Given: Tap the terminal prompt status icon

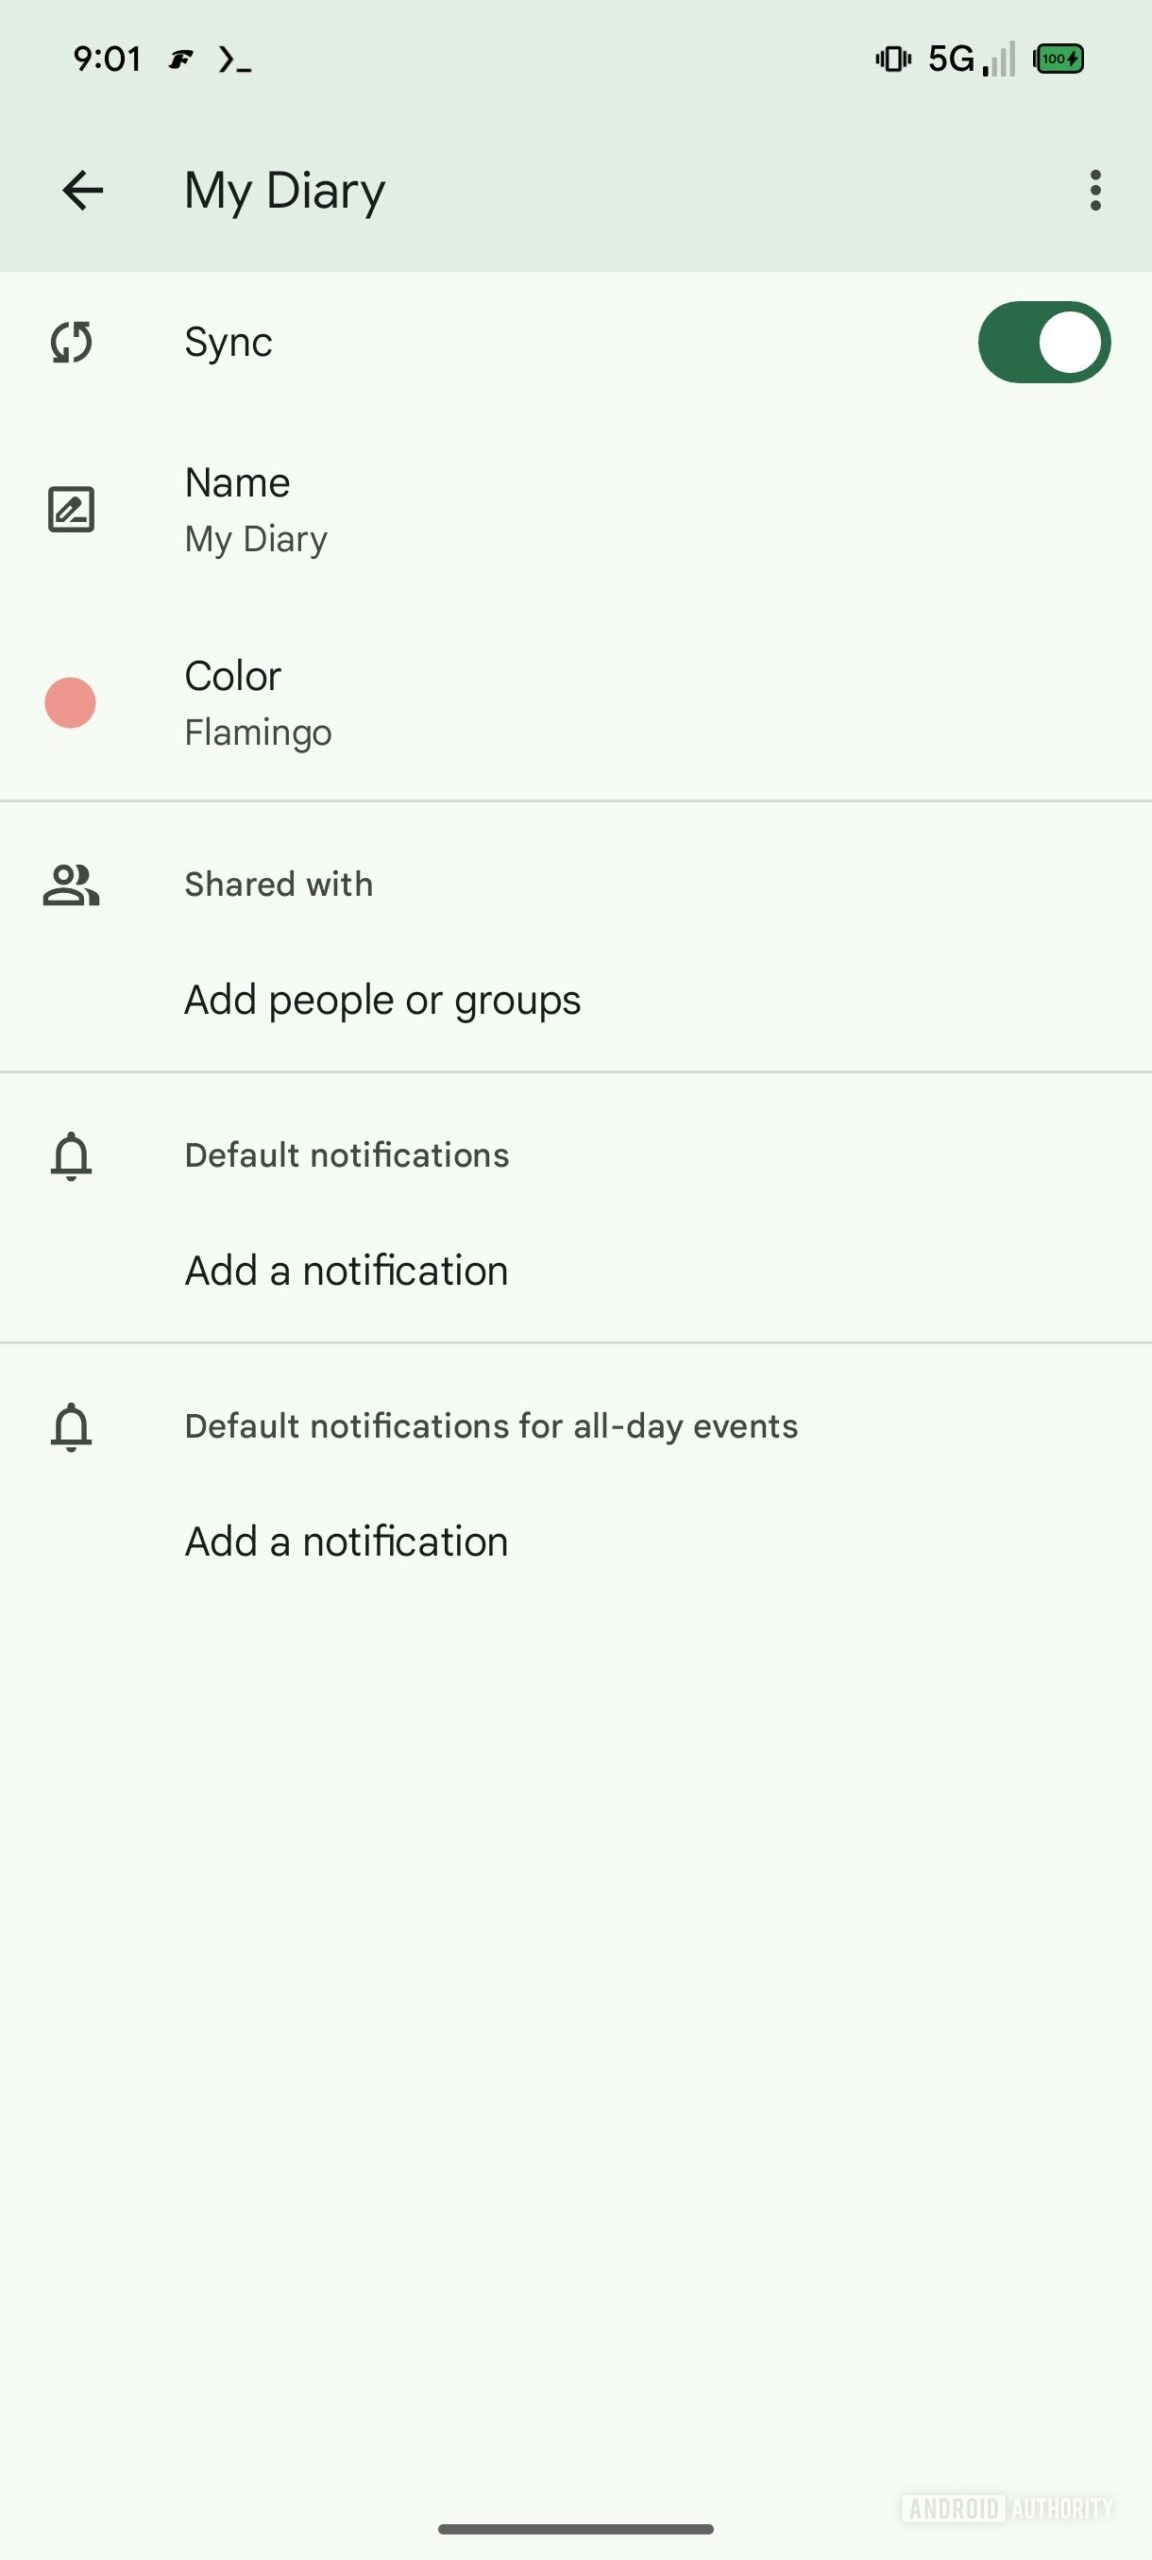Looking at the screenshot, I should point(234,60).
